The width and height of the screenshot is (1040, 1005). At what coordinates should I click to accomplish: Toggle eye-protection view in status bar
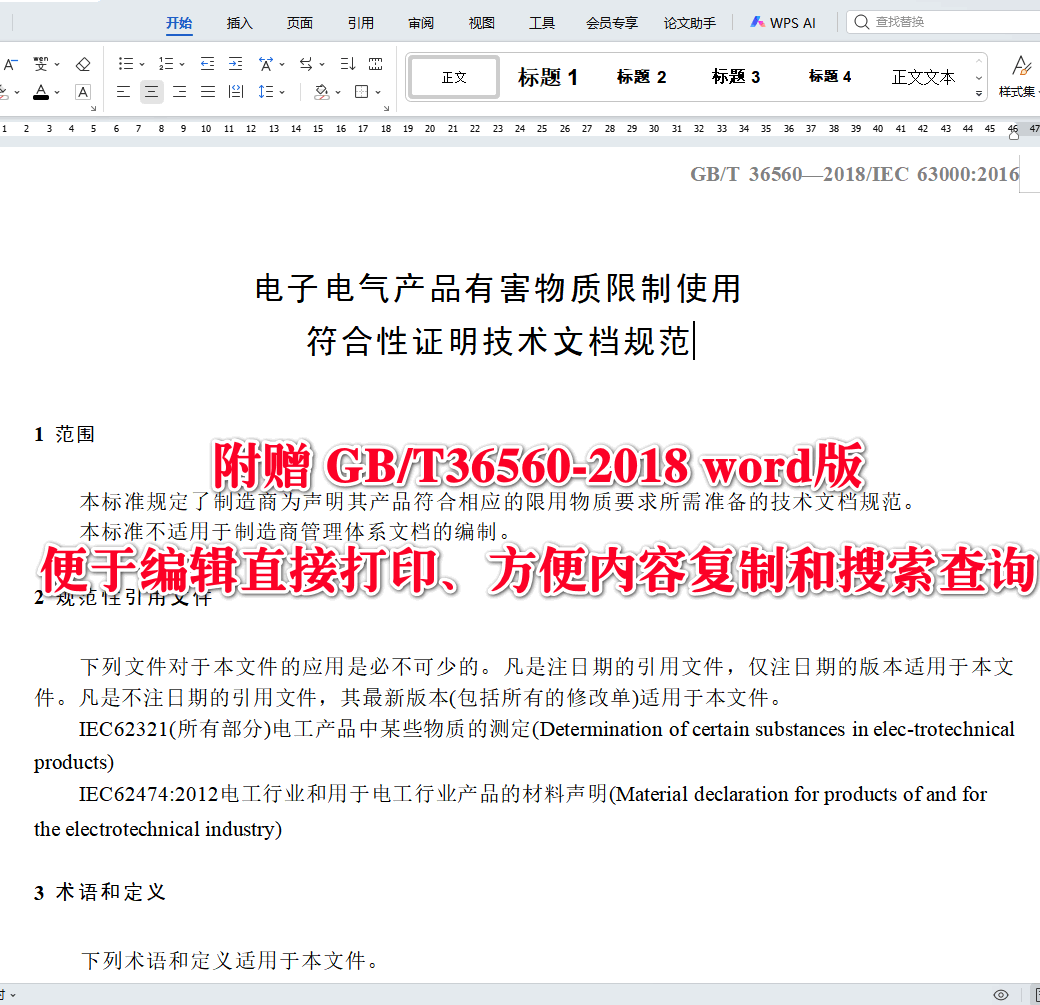click(x=1001, y=995)
